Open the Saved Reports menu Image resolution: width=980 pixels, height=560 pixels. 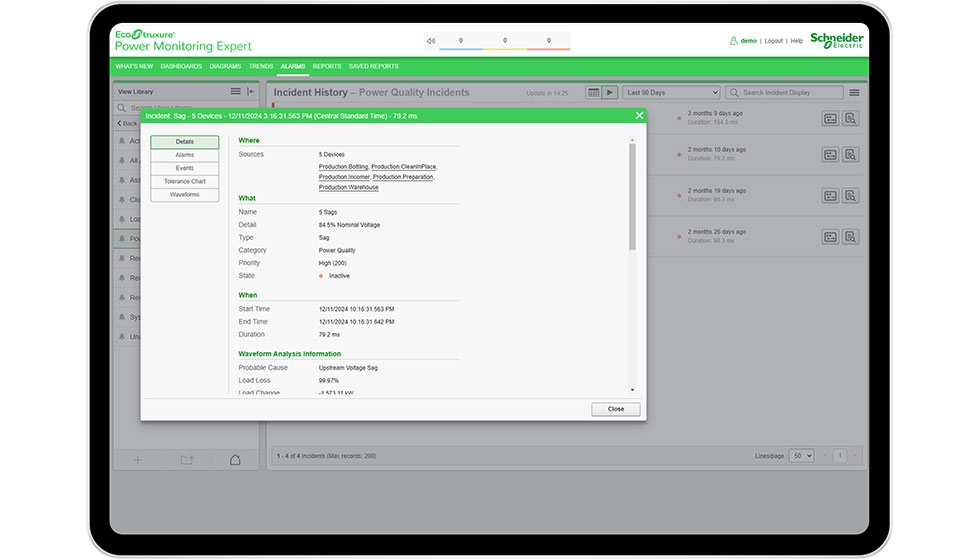(373, 66)
